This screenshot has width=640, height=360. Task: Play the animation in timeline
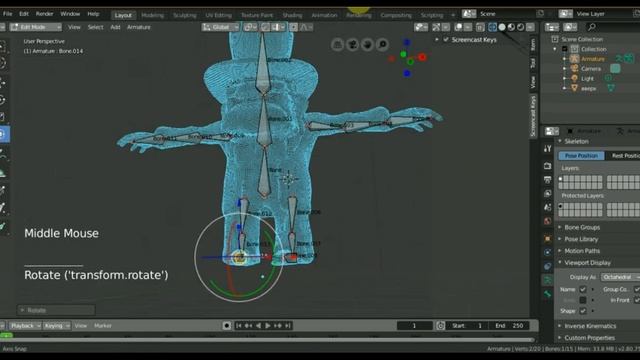click(x=268, y=326)
